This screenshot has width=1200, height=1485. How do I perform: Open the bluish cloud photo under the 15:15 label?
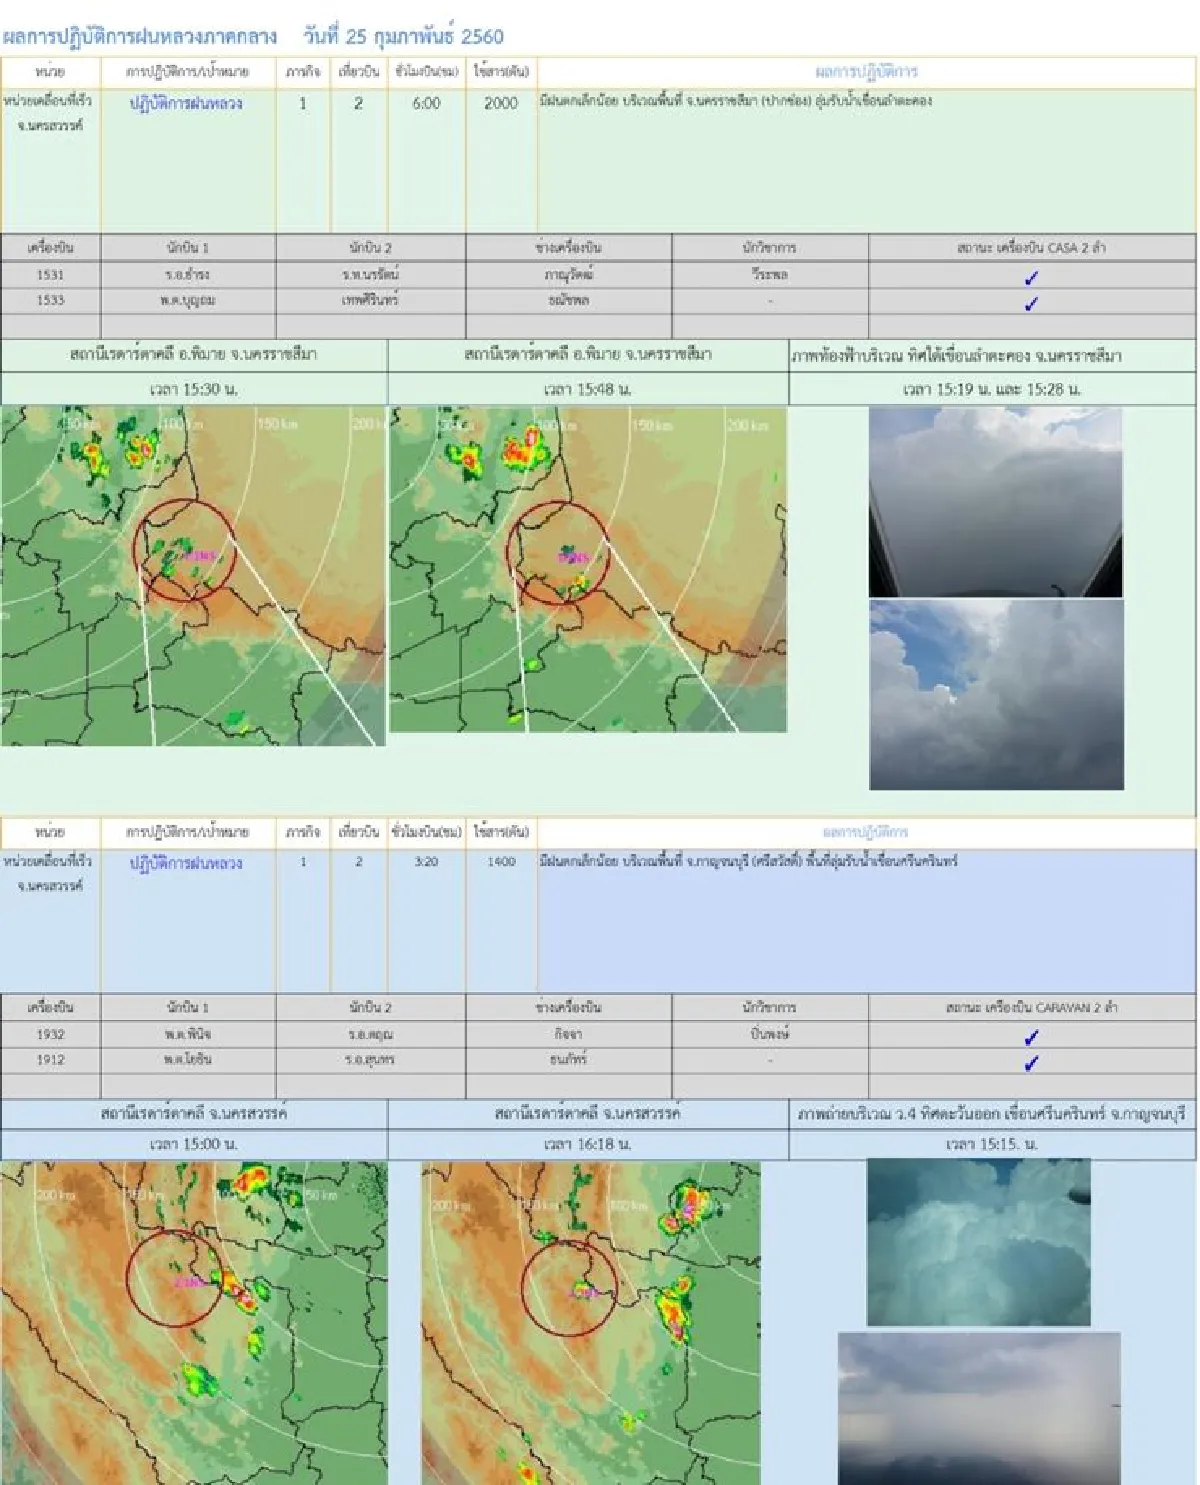[x=978, y=1243]
